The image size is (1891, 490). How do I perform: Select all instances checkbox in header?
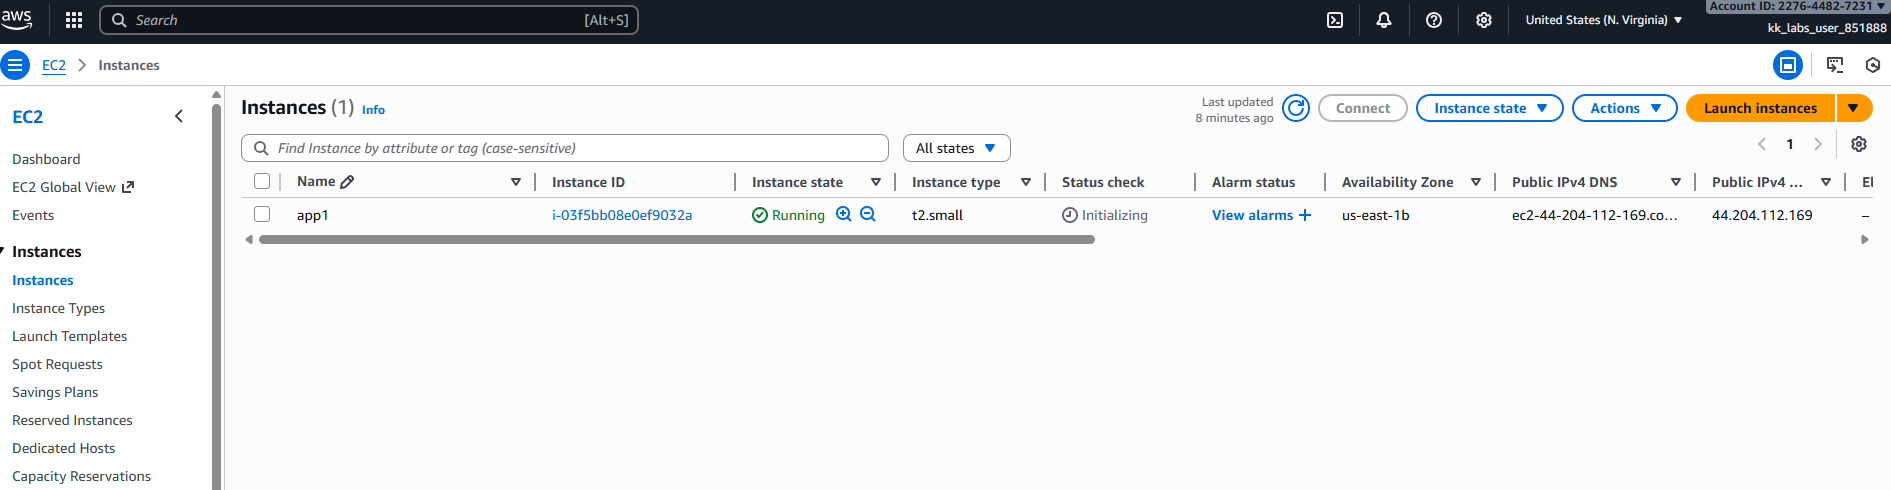pyautogui.click(x=262, y=181)
